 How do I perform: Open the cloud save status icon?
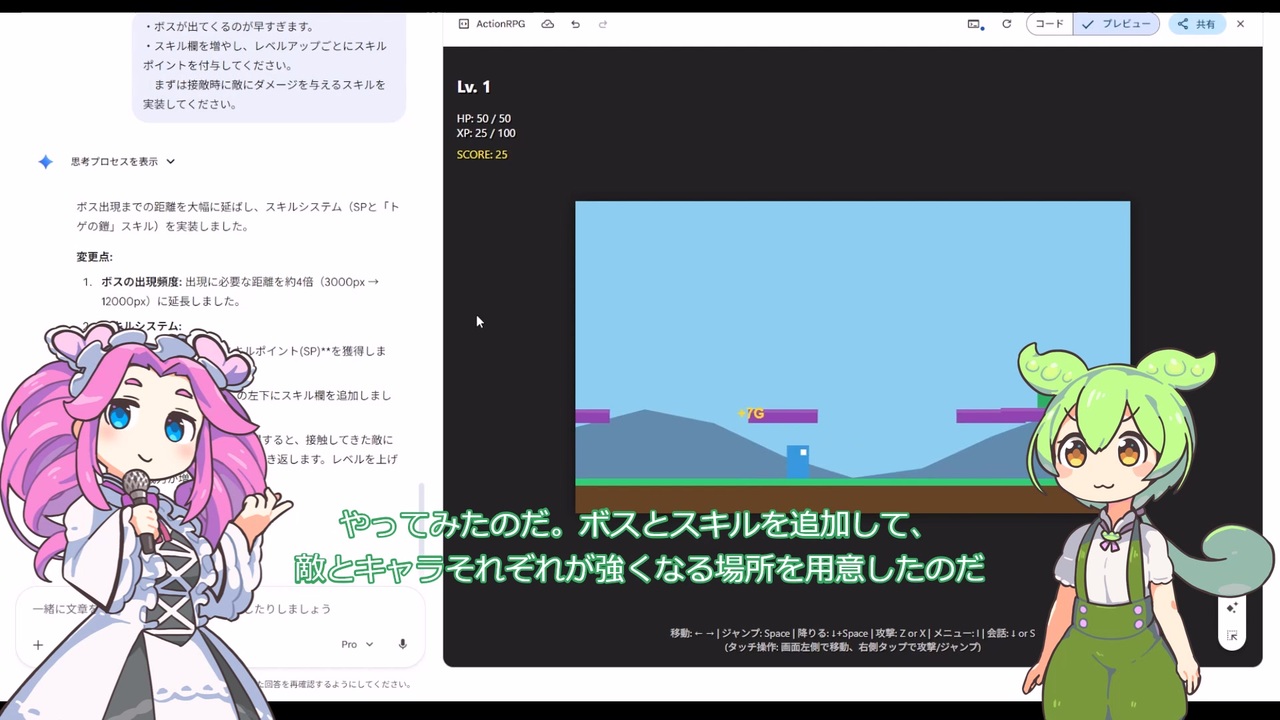[x=547, y=24]
